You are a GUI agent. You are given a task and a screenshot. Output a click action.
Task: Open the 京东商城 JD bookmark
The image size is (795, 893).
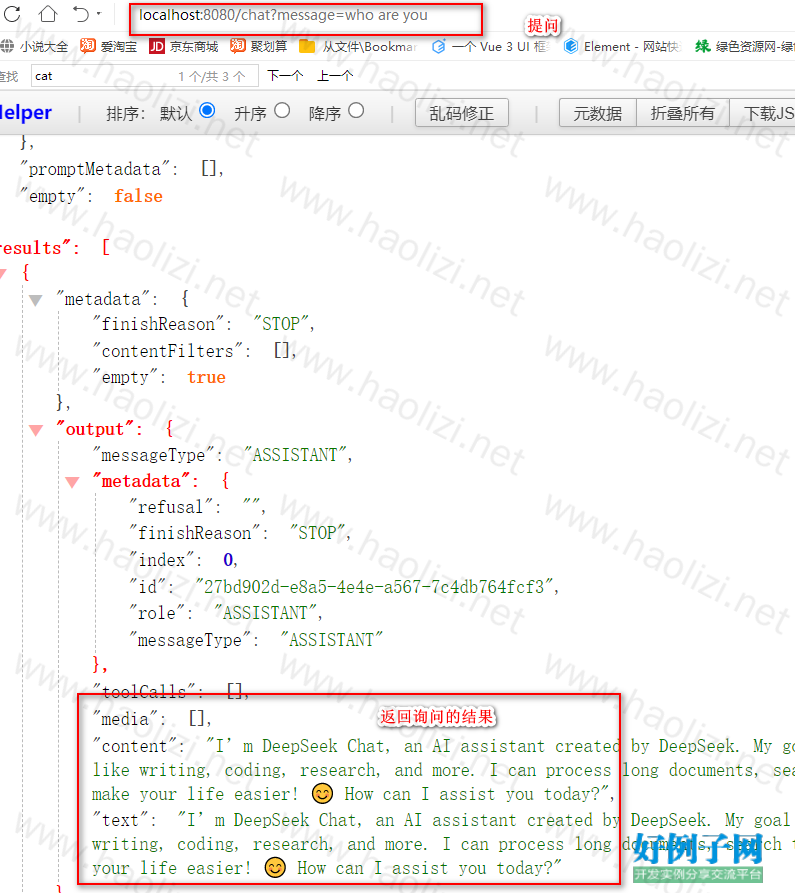coord(183,47)
